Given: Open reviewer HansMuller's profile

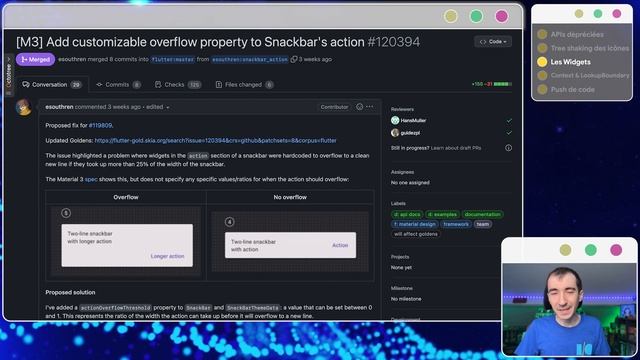Looking at the screenshot, I should click(413, 120).
